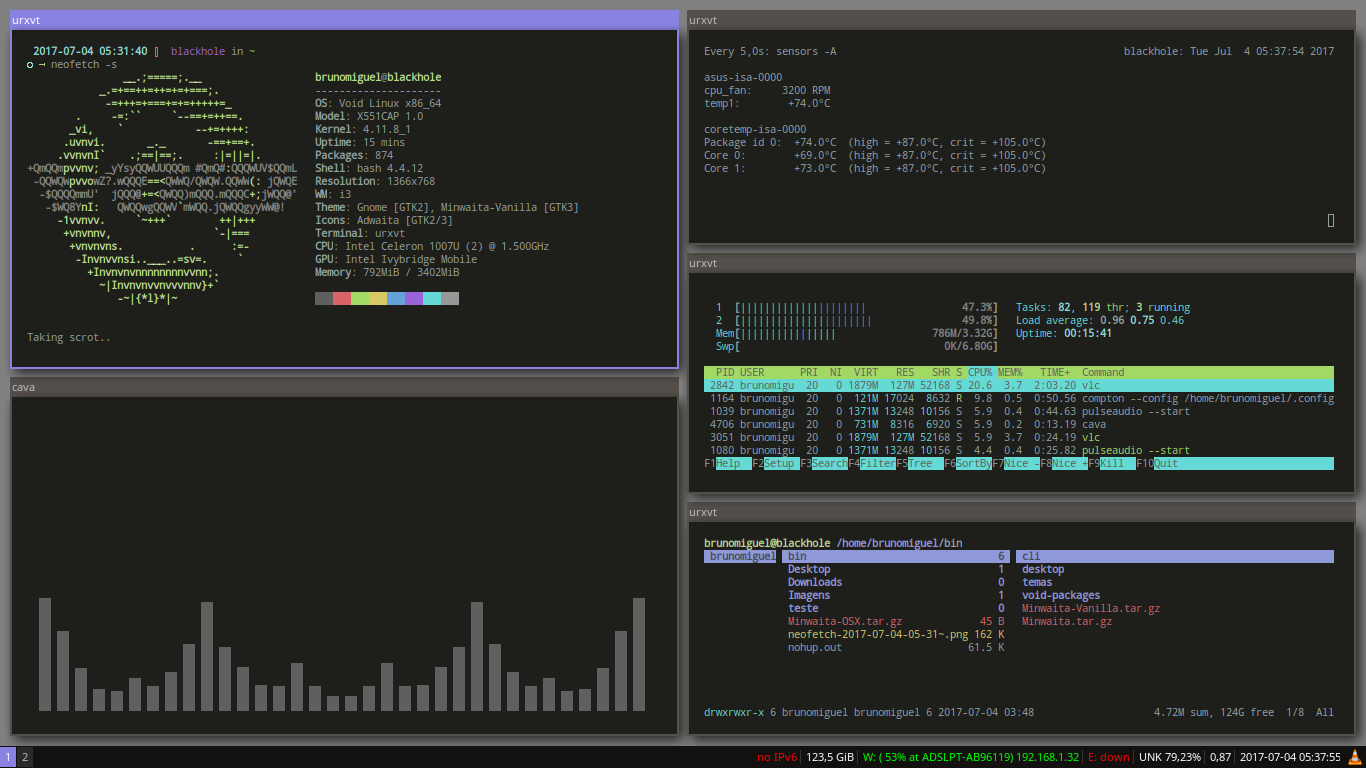Select the vlc process with PID 3051
Viewport: 1366px width, 768px height.
[x=1018, y=437]
